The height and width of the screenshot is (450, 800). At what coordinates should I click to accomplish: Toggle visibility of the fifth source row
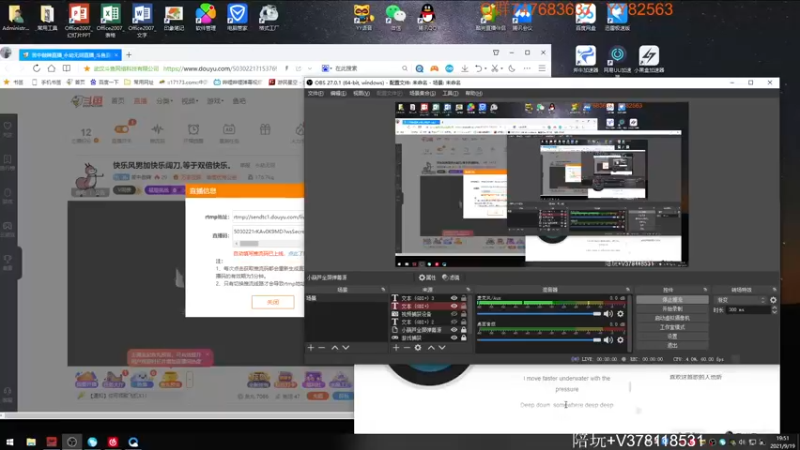click(454, 330)
